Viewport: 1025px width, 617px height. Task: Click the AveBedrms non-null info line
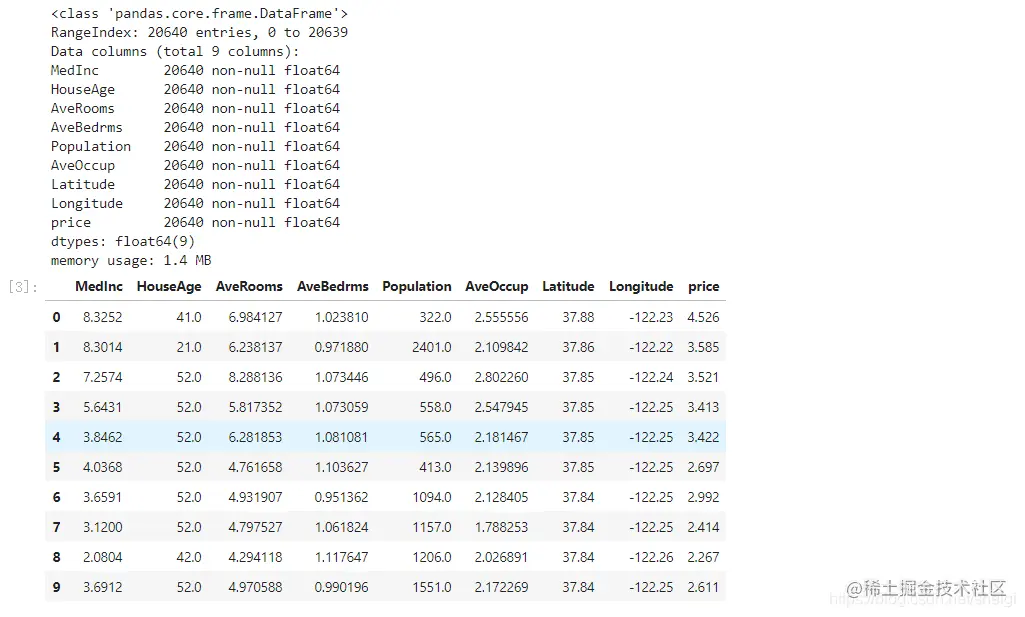tap(195, 127)
